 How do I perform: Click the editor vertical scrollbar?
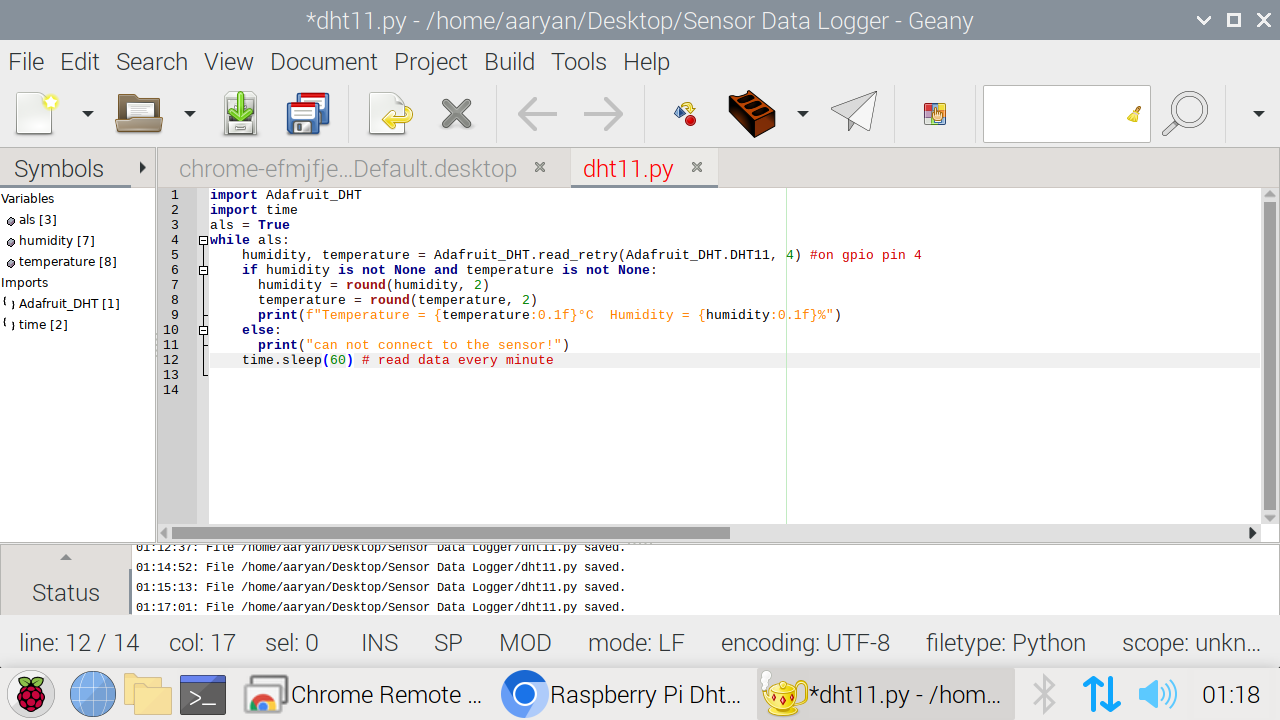click(1270, 355)
